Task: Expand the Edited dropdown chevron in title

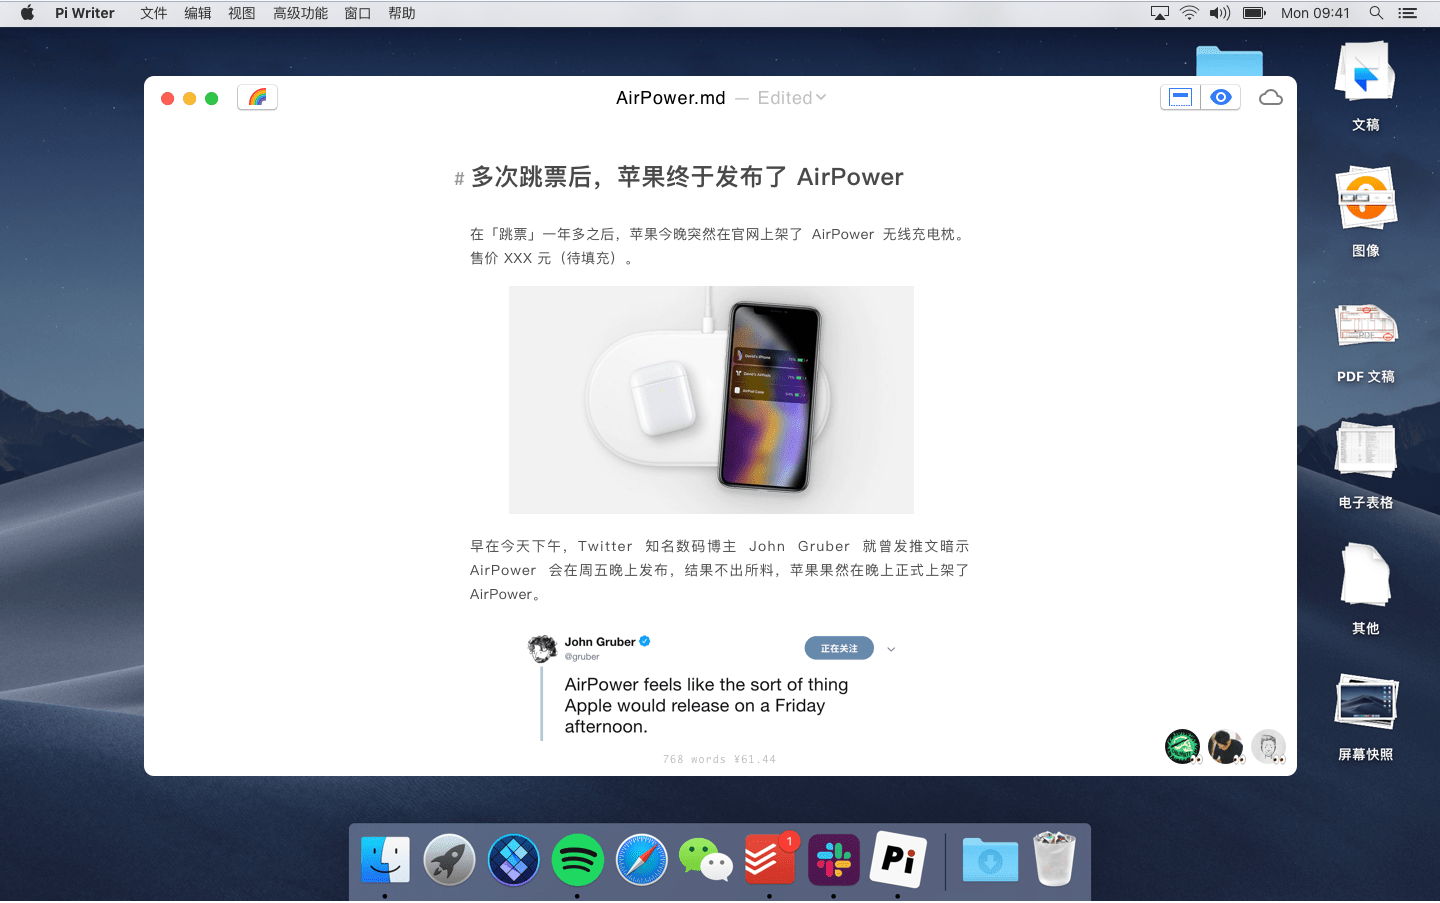Action: point(821,97)
